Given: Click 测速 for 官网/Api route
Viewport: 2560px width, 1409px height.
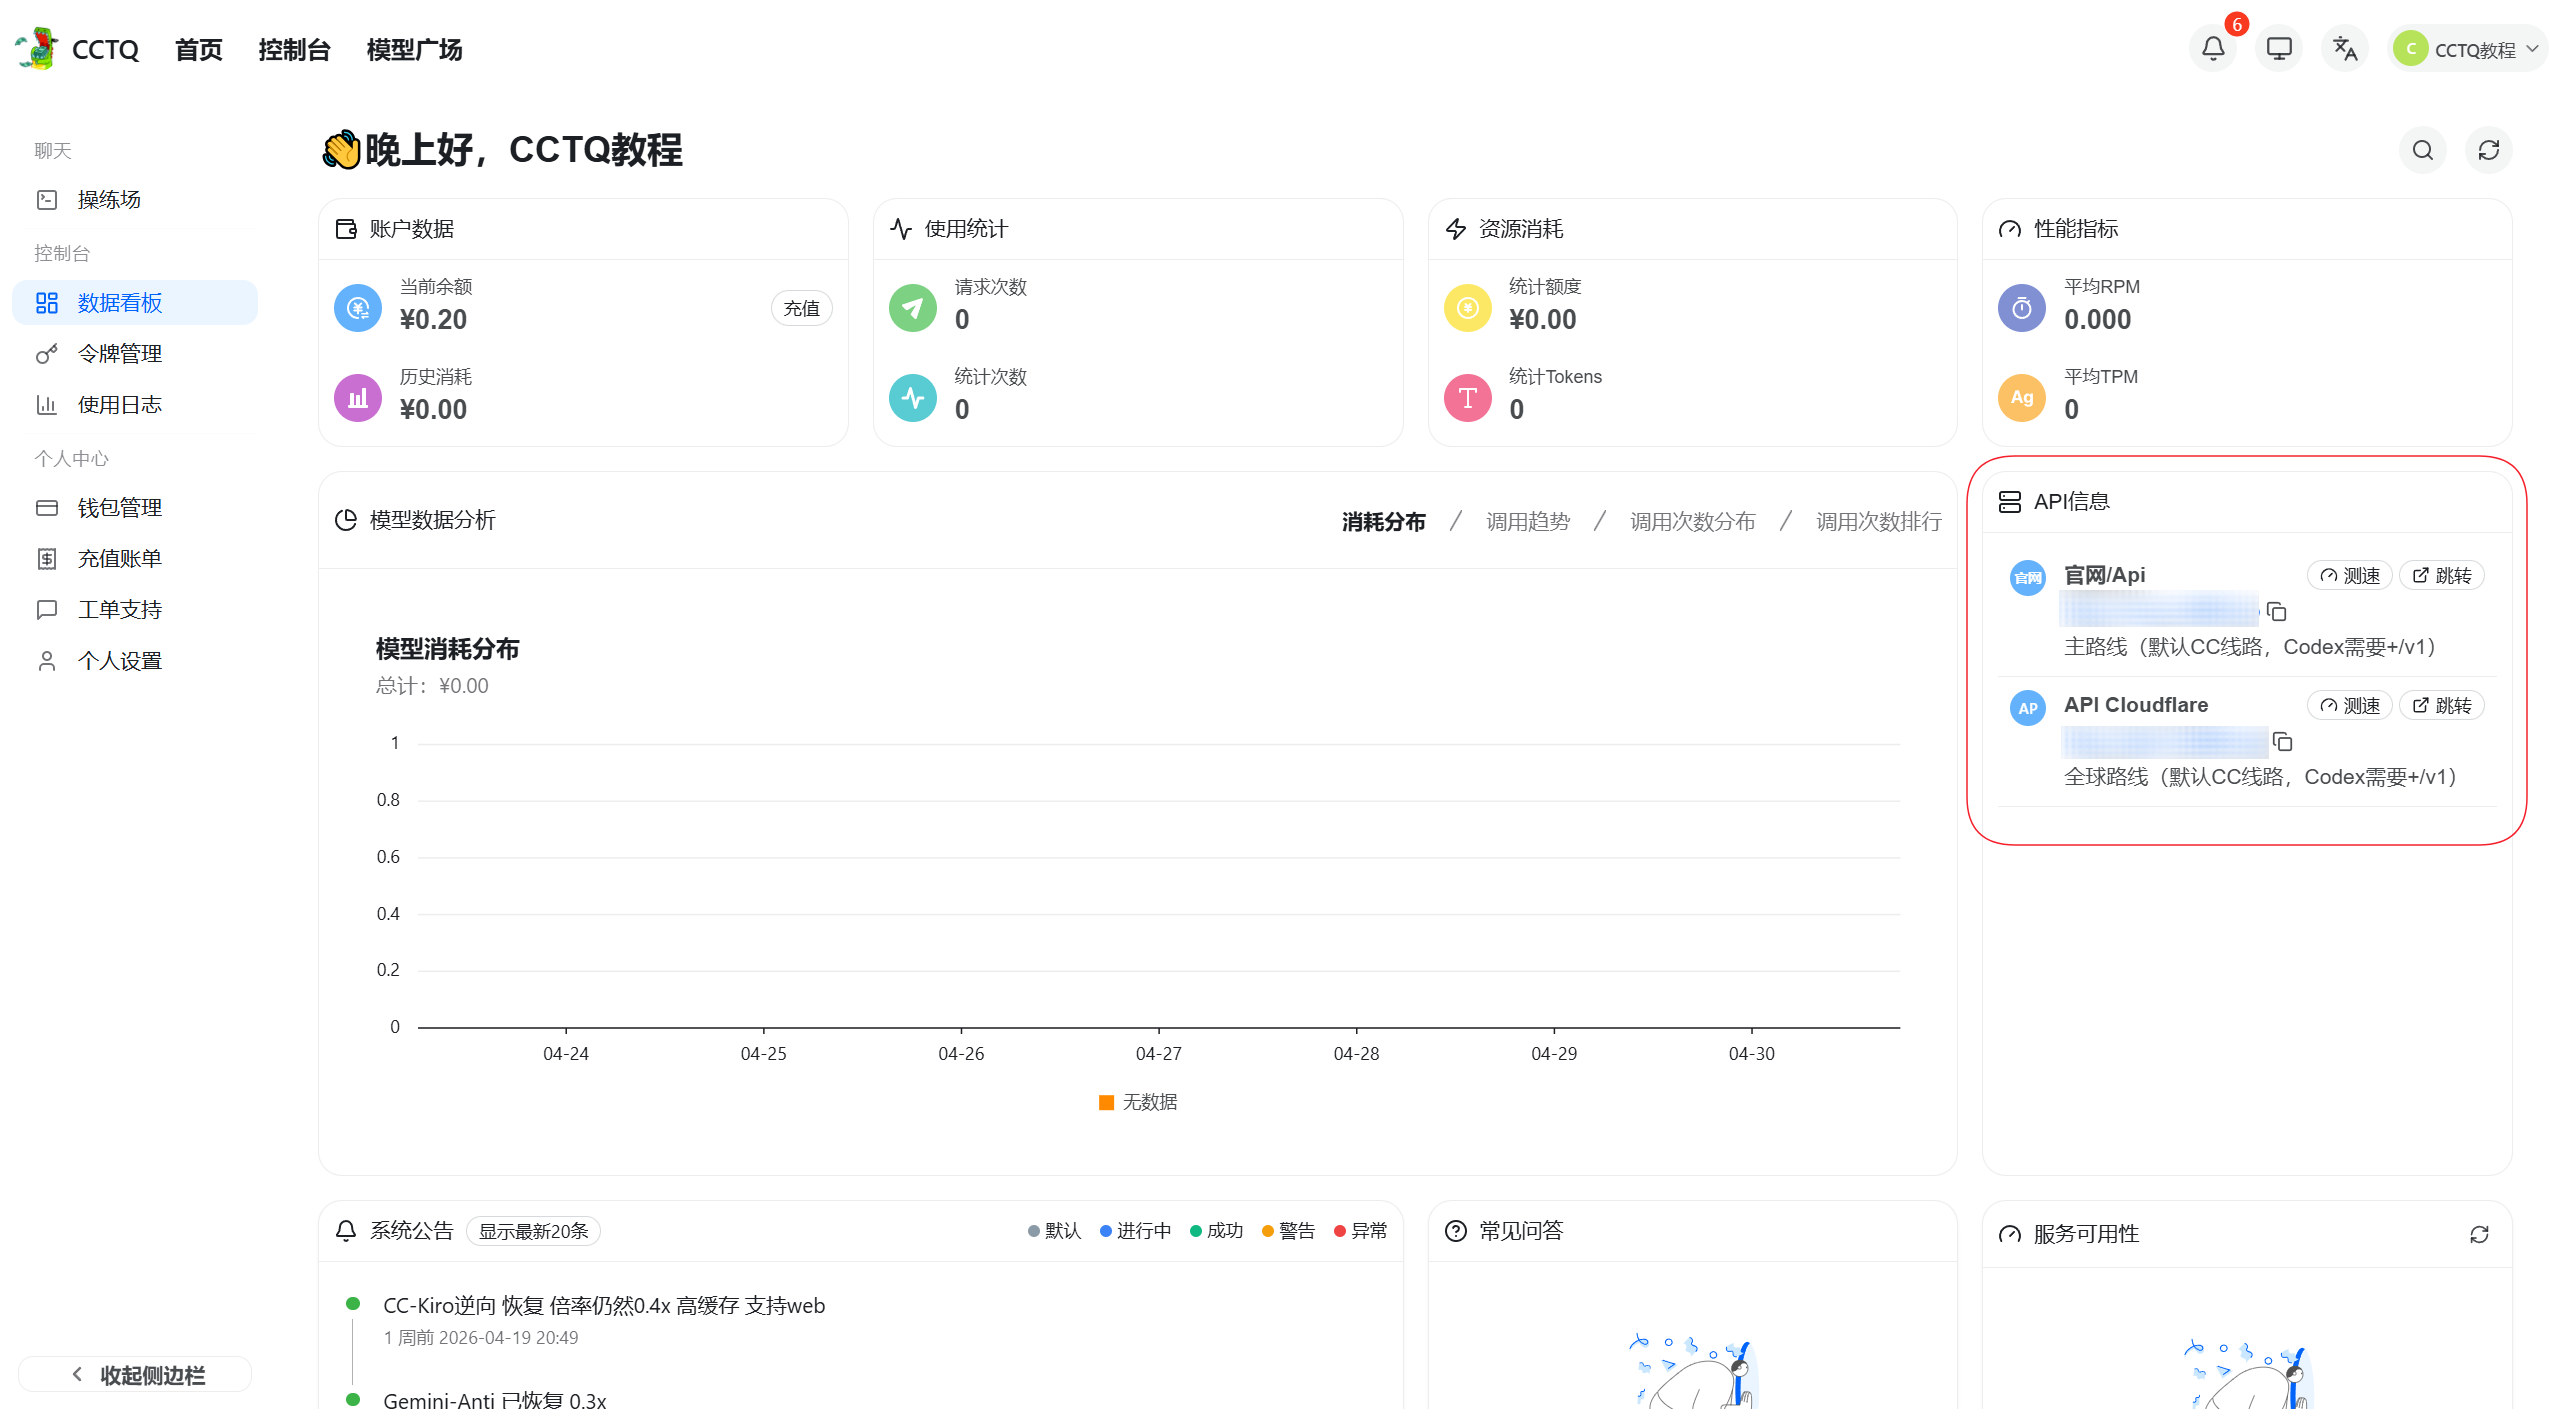Looking at the screenshot, I should pos(2349,575).
